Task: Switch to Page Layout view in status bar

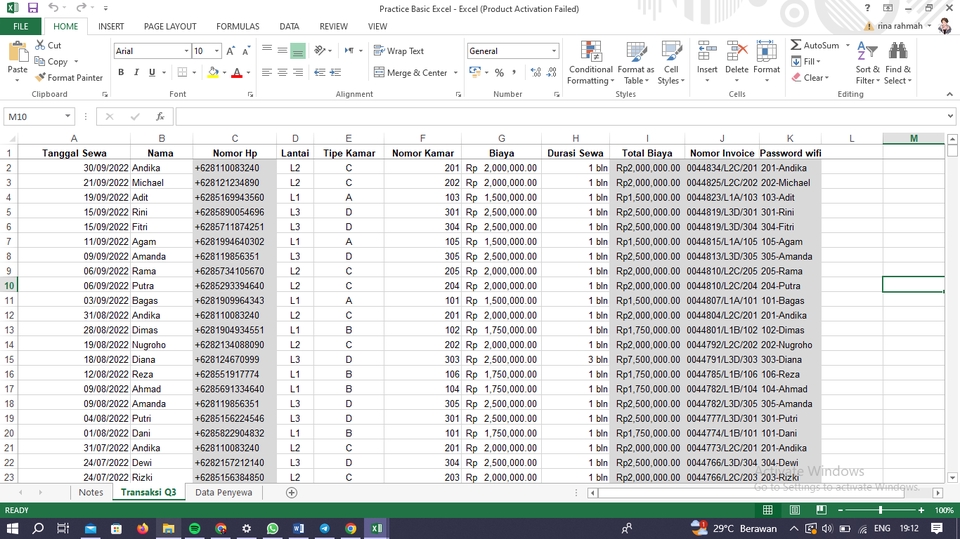Action: pyautogui.click(x=795, y=510)
